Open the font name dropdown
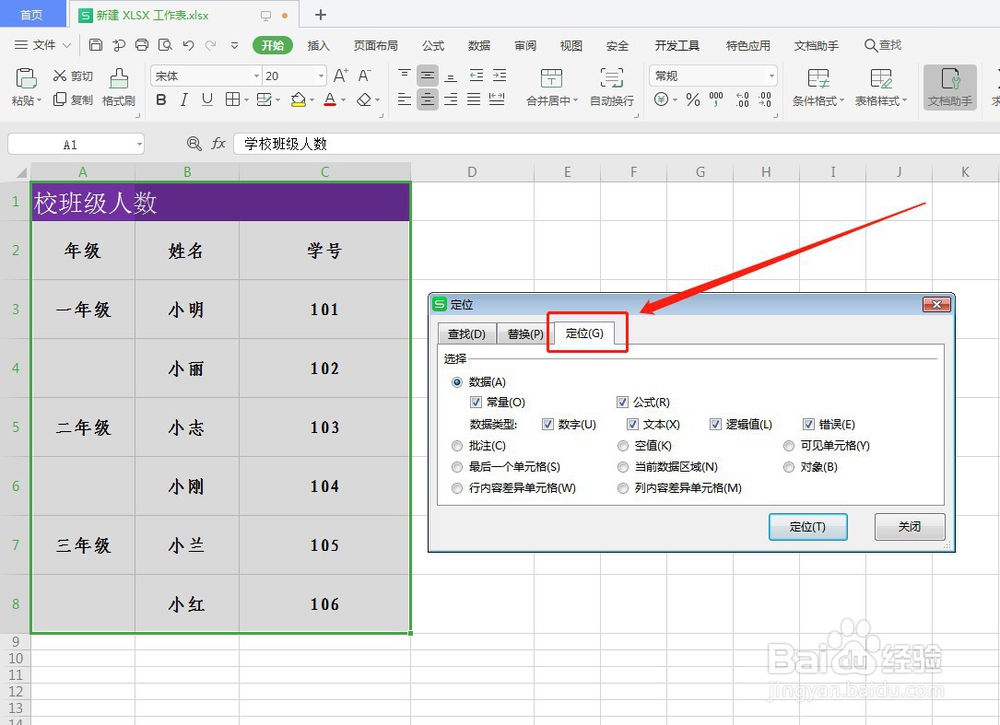The width and height of the screenshot is (1000, 725). pyautogui.click(x=254, y=75)
